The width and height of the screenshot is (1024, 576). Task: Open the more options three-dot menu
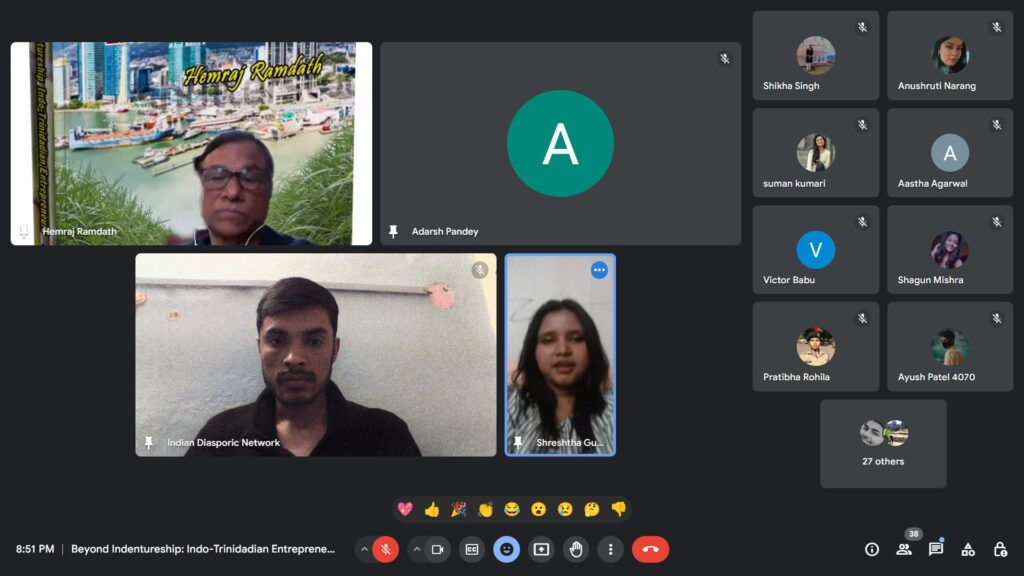[x=610, y=549]
